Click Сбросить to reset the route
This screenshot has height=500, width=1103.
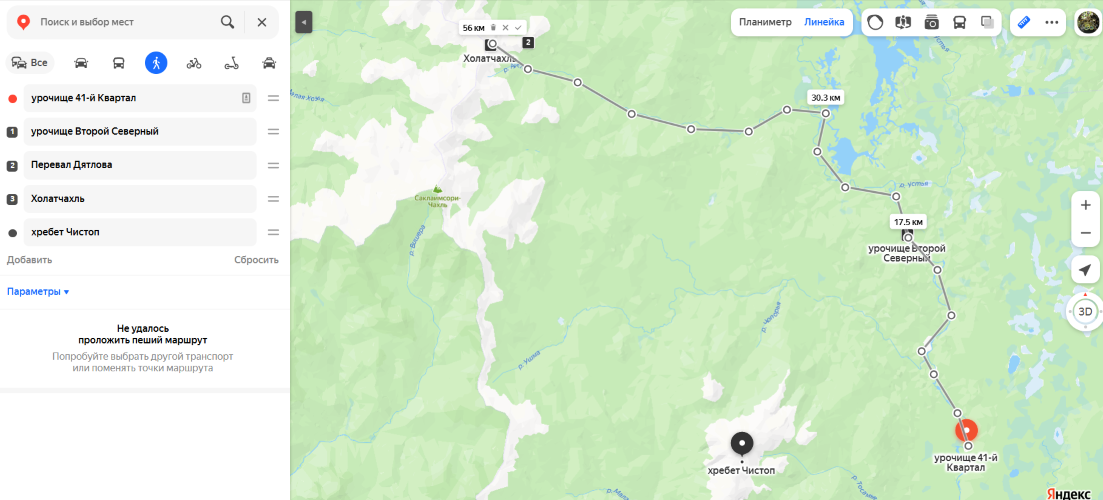pyautogui.click(x=256, y=259)
